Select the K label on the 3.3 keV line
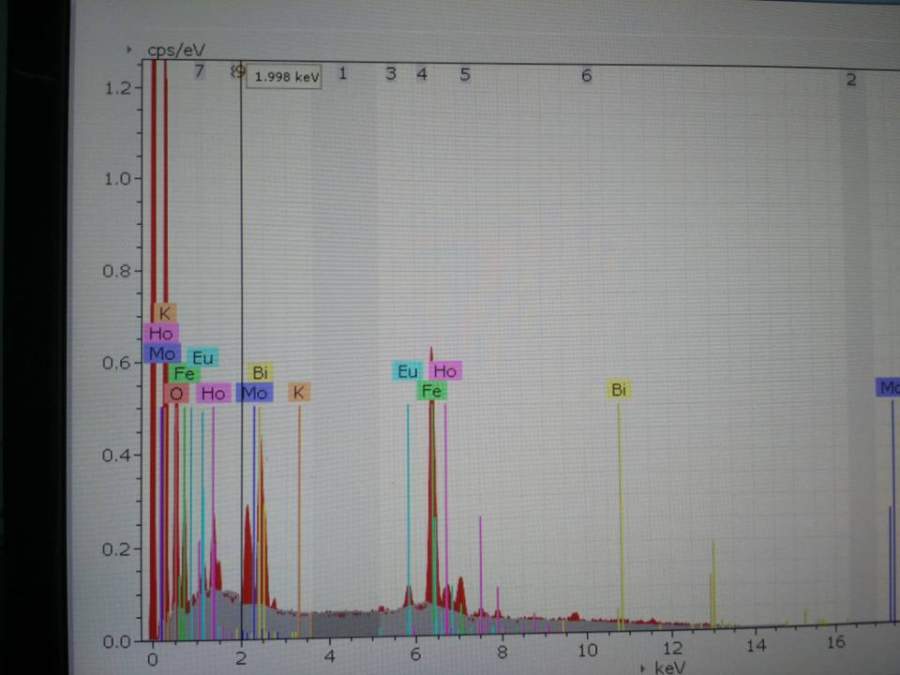Image resolution: width=900 pixels, height=675 pixels. pos(298,393)
